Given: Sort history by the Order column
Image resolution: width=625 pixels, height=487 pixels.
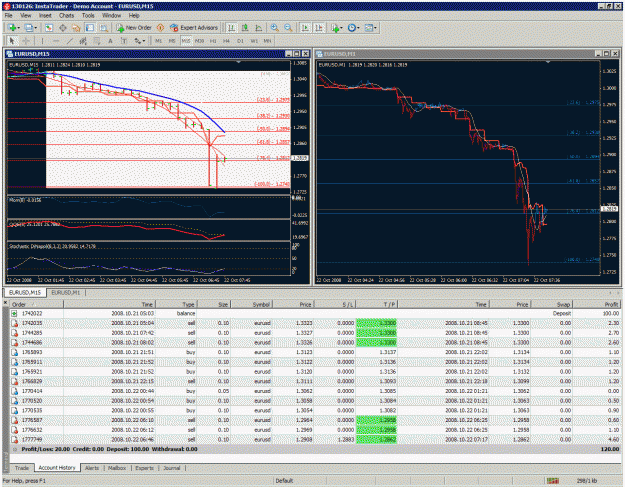Looking at the screenshot, I should (36, 304).
